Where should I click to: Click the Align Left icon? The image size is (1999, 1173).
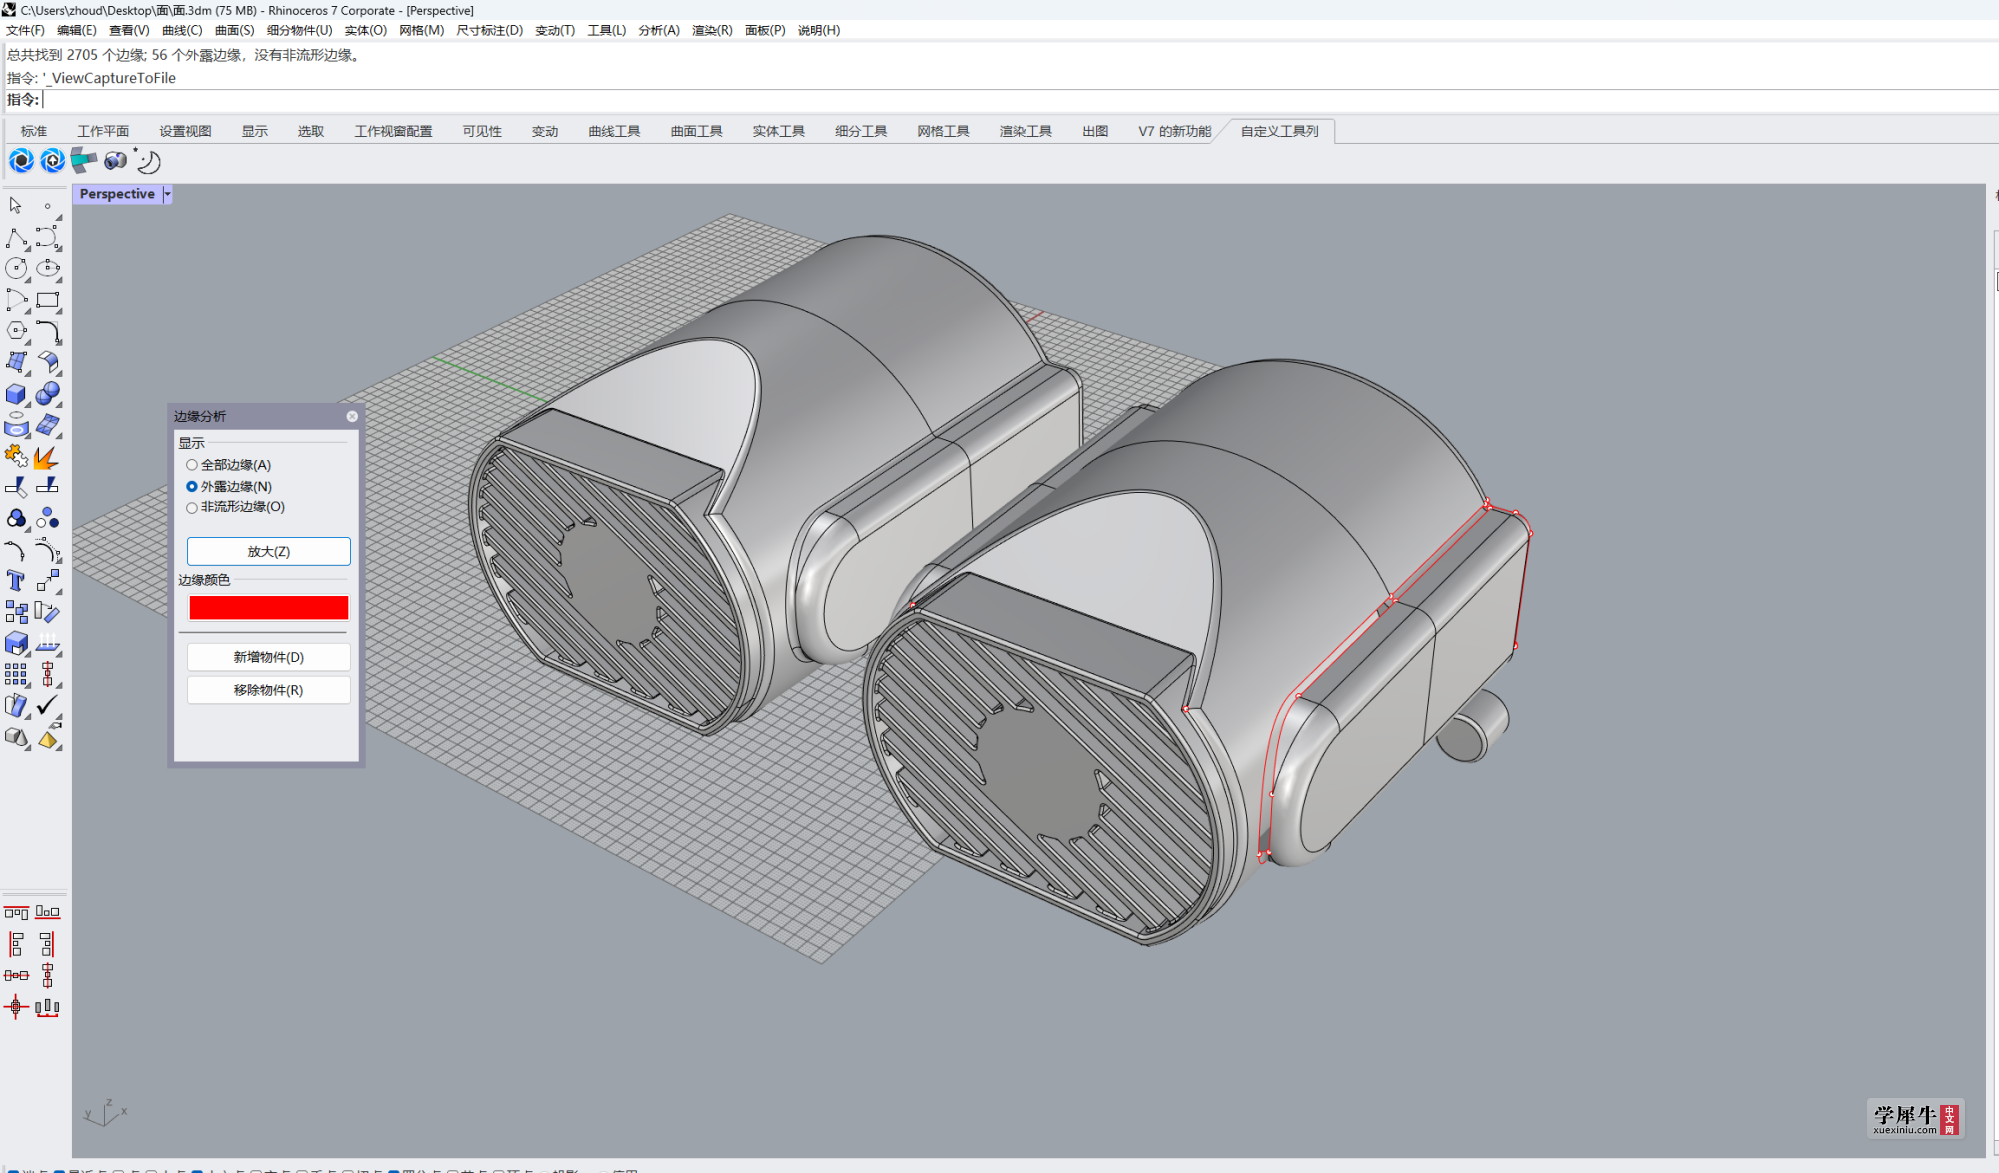[x=16, y=944]
